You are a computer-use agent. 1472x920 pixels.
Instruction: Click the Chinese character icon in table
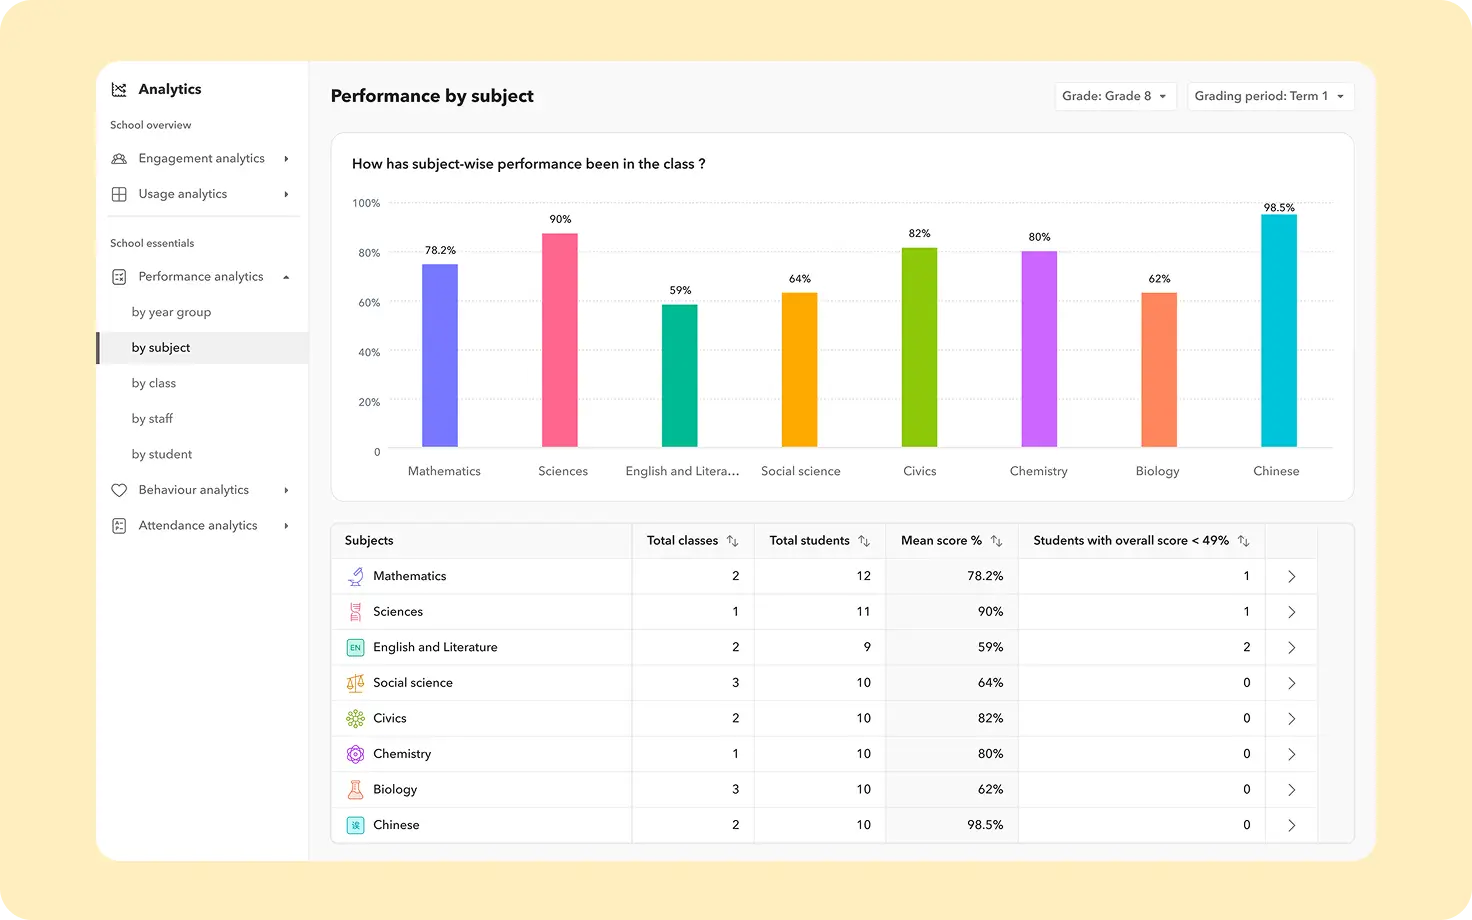(355, 825)
